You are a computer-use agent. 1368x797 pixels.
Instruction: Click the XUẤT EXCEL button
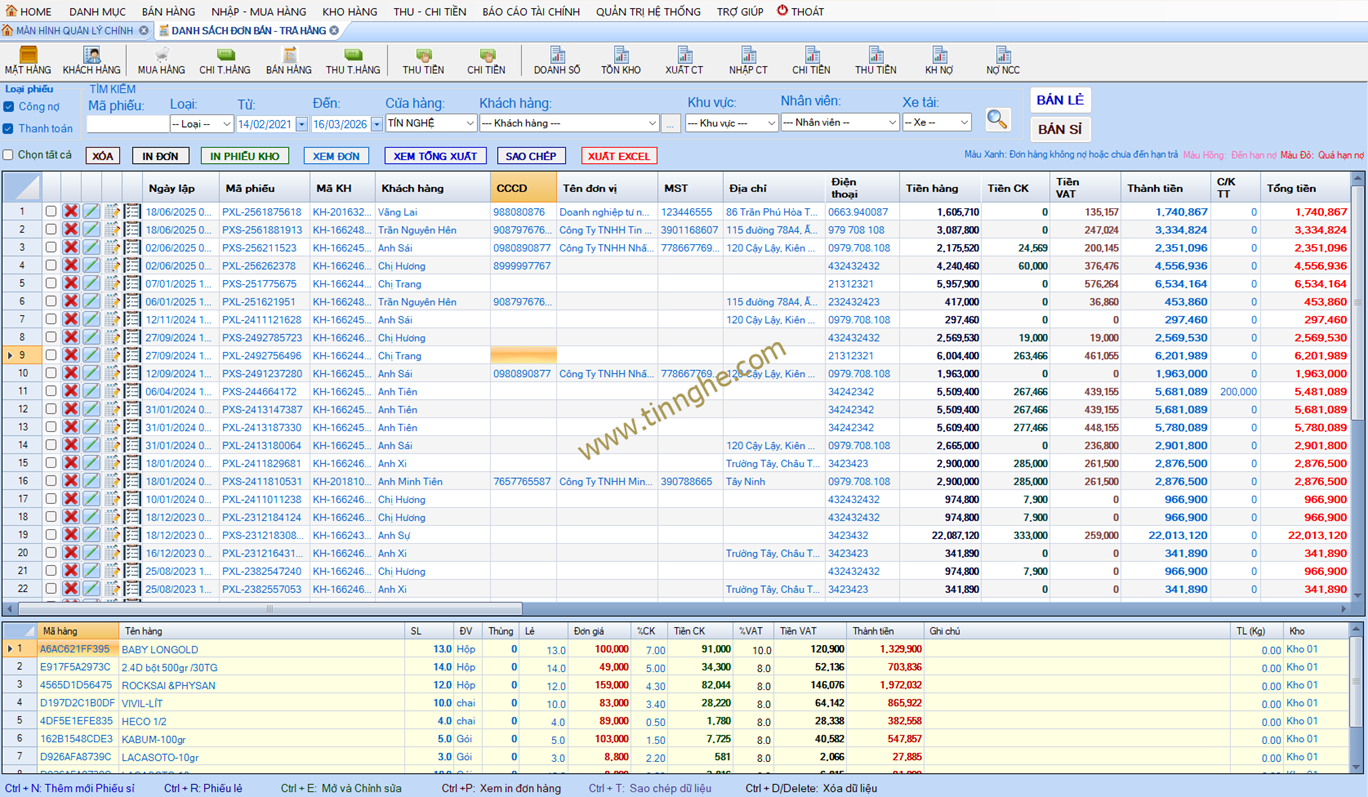pyautogui.click(x=619, y=156)
